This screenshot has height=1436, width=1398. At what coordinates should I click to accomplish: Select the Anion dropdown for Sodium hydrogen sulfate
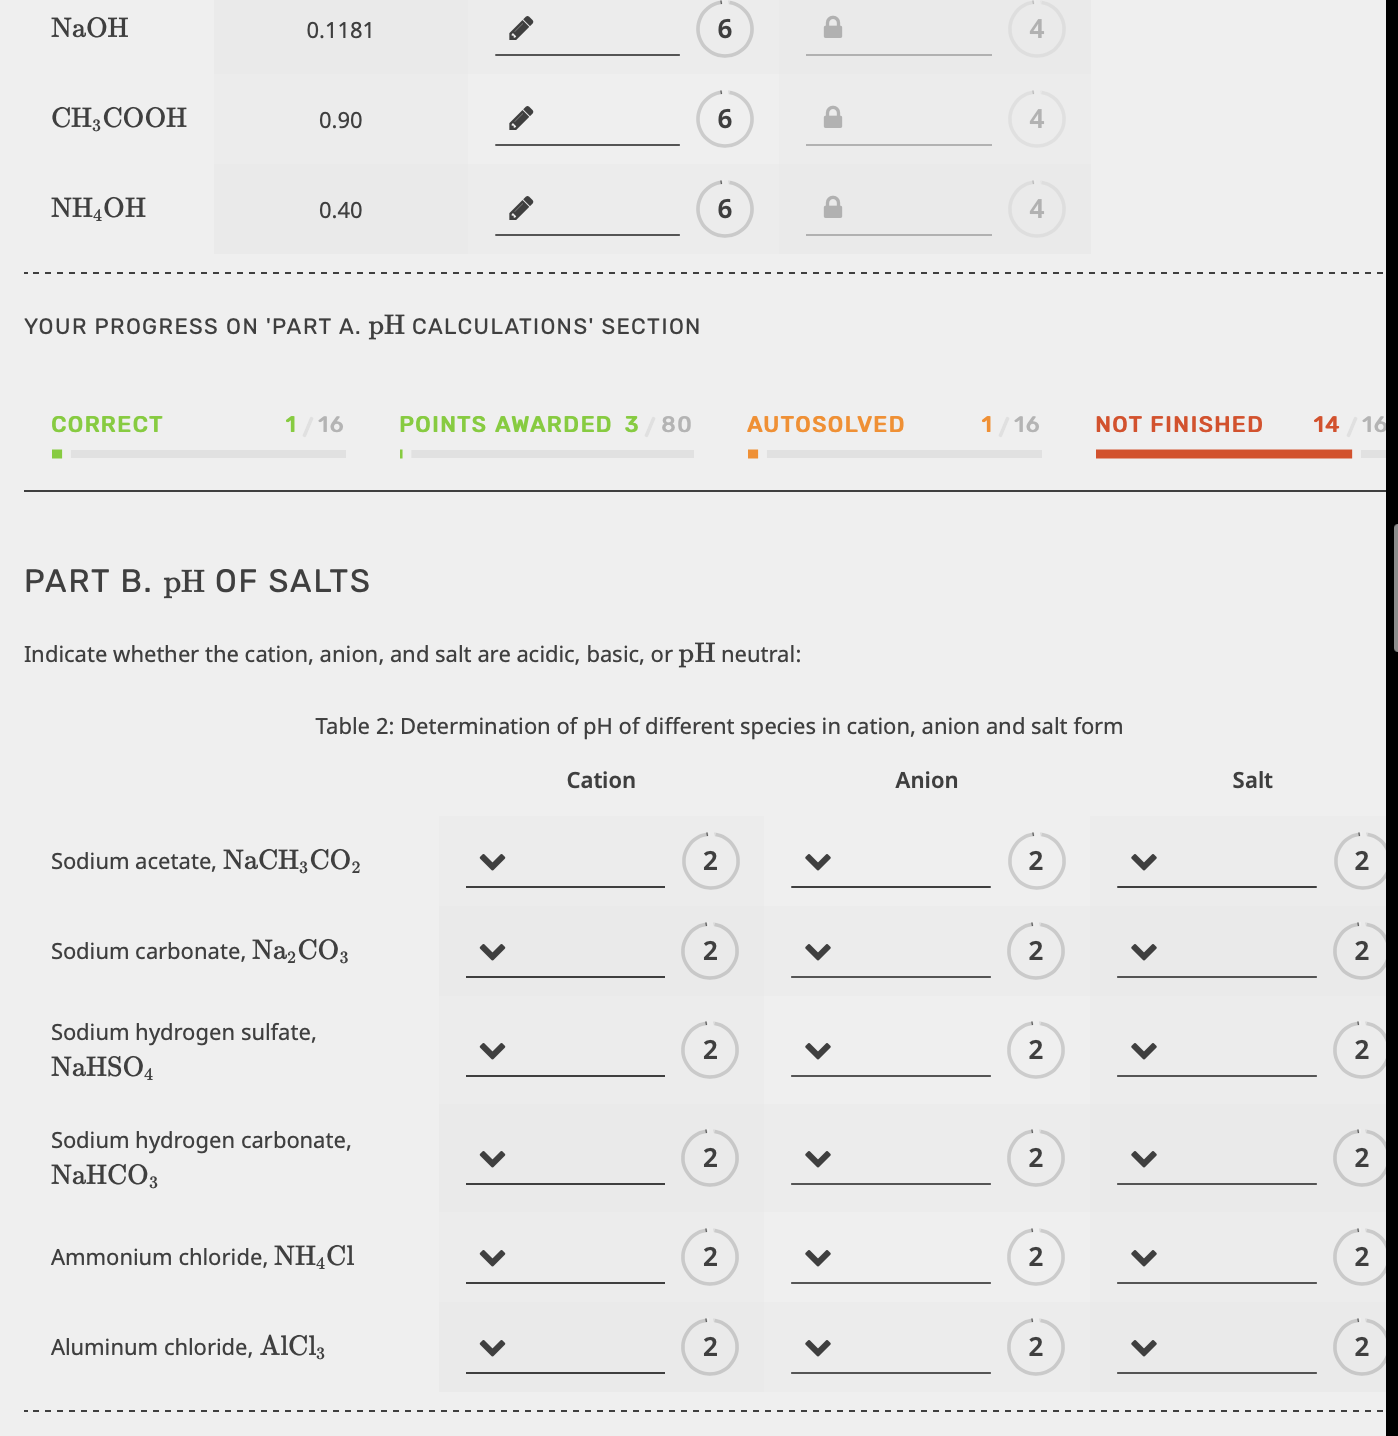(818, 1050)
